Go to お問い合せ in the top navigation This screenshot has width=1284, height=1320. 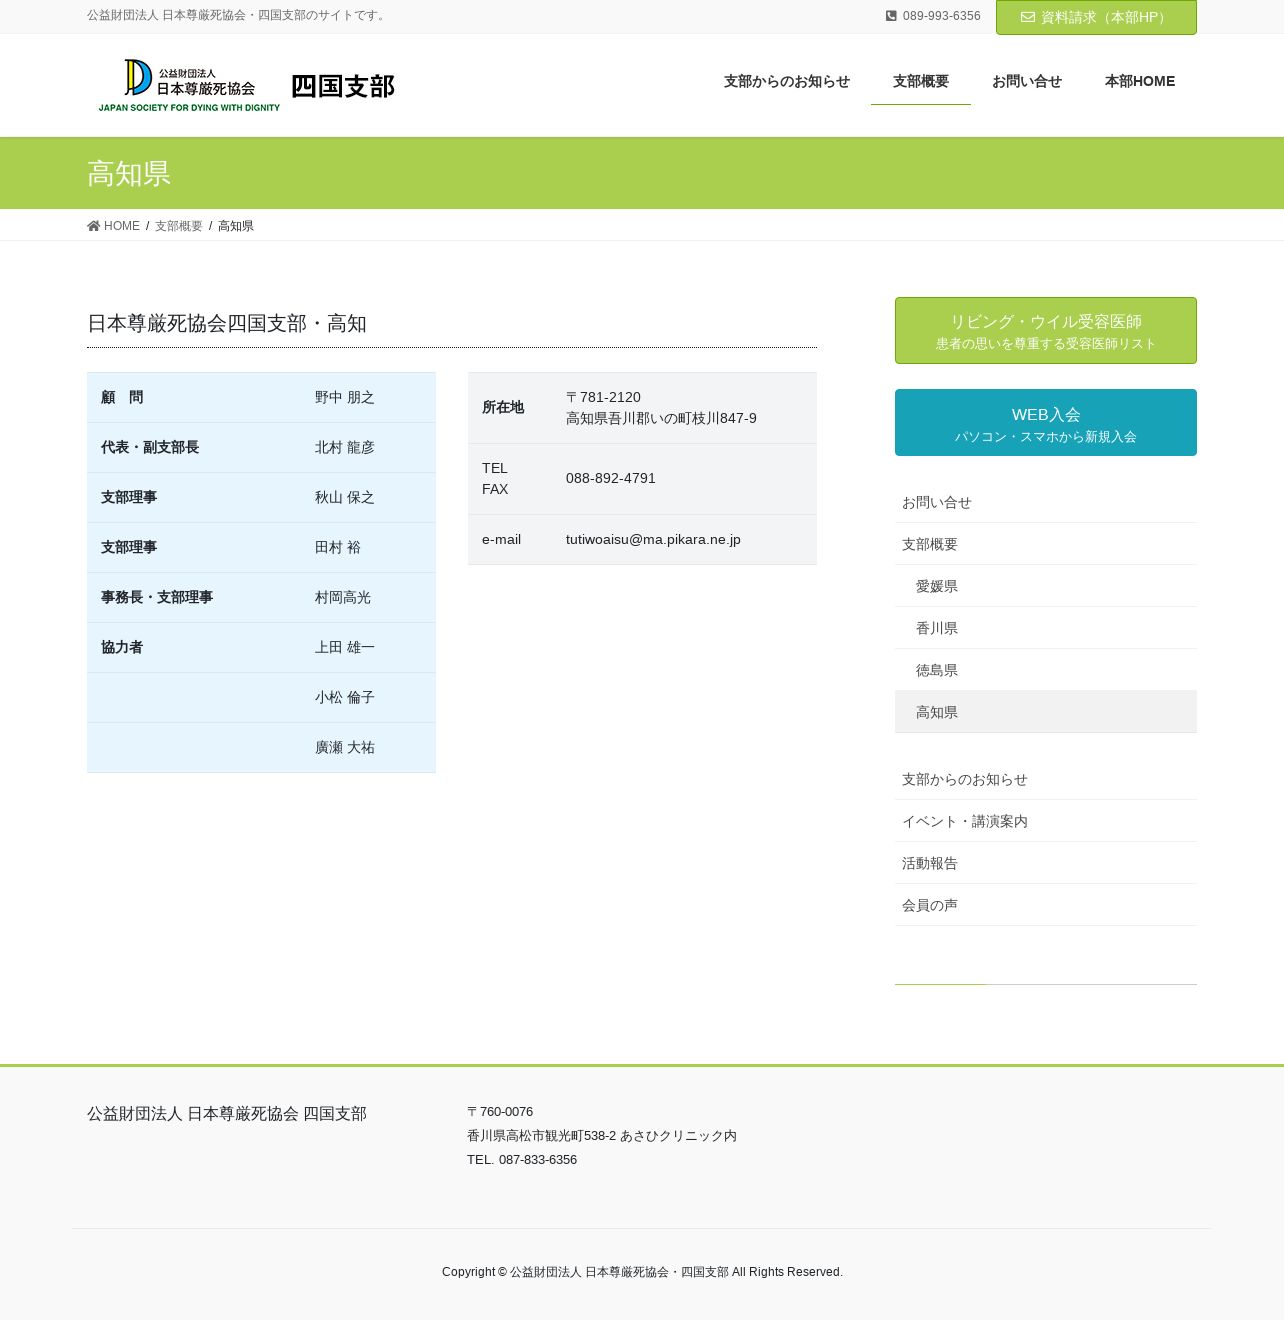(x=1027, y=81)
